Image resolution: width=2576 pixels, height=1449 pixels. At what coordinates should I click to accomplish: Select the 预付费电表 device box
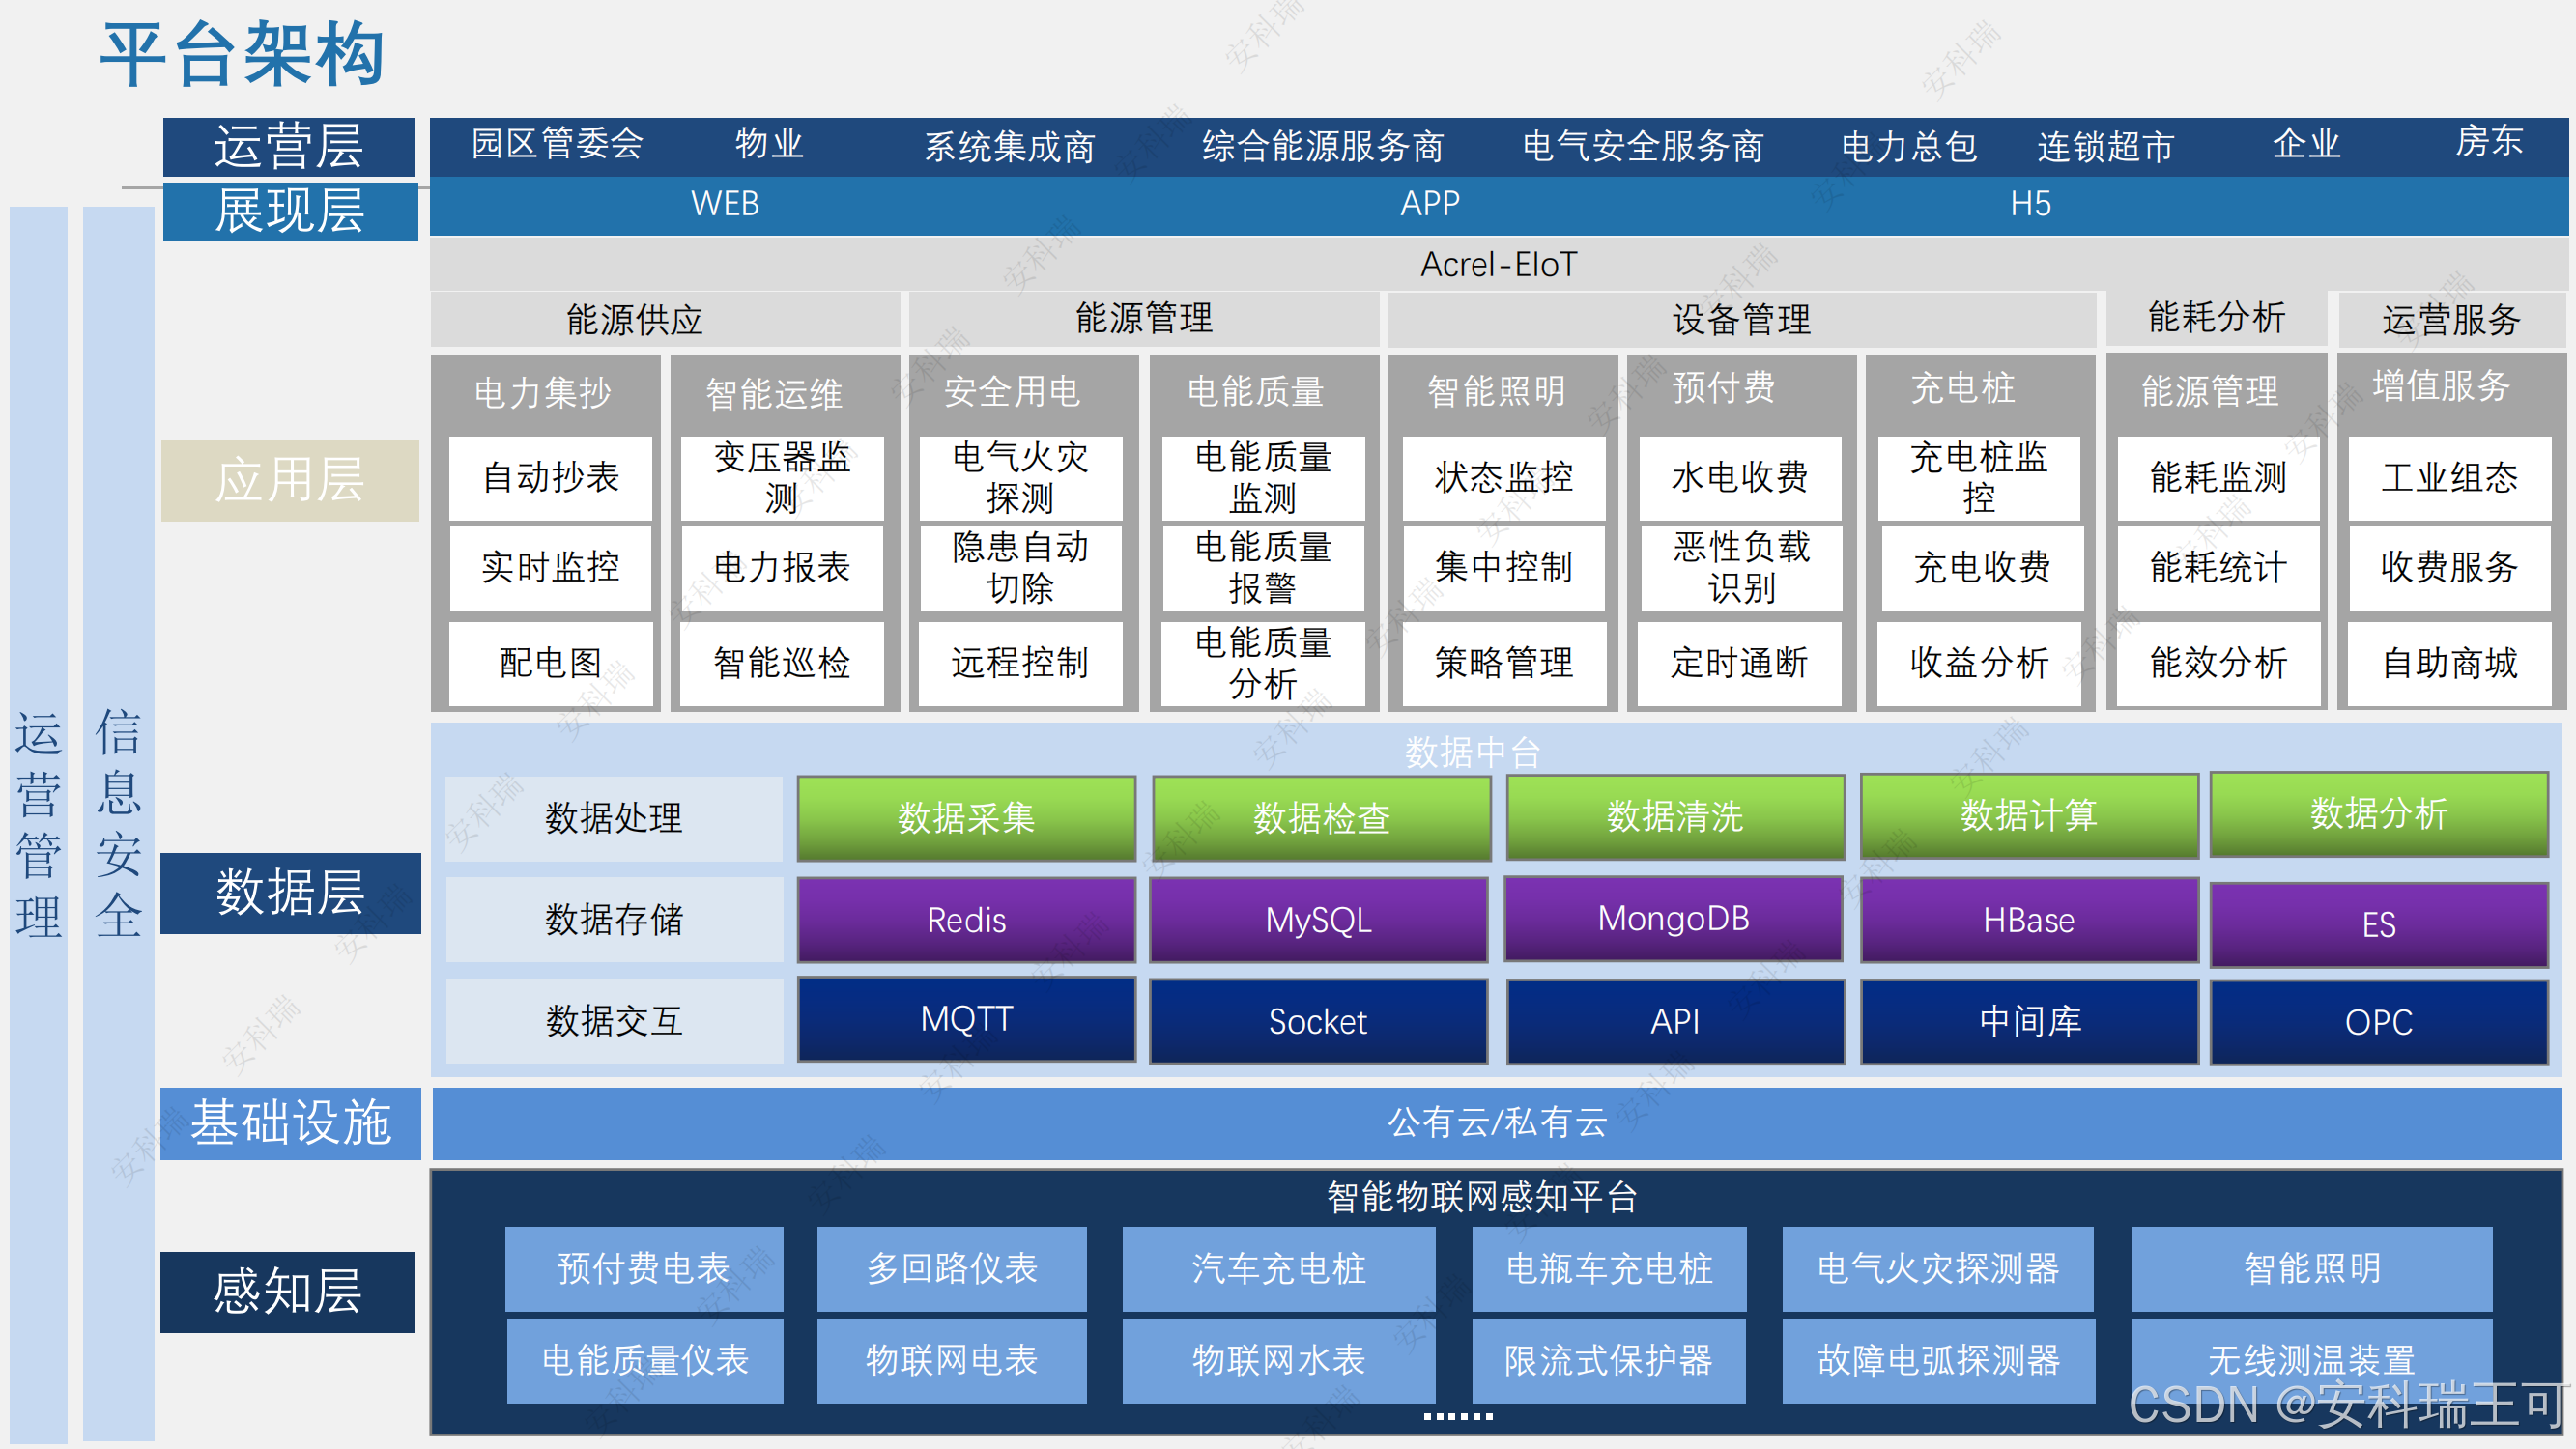(x=643, y=1268)
